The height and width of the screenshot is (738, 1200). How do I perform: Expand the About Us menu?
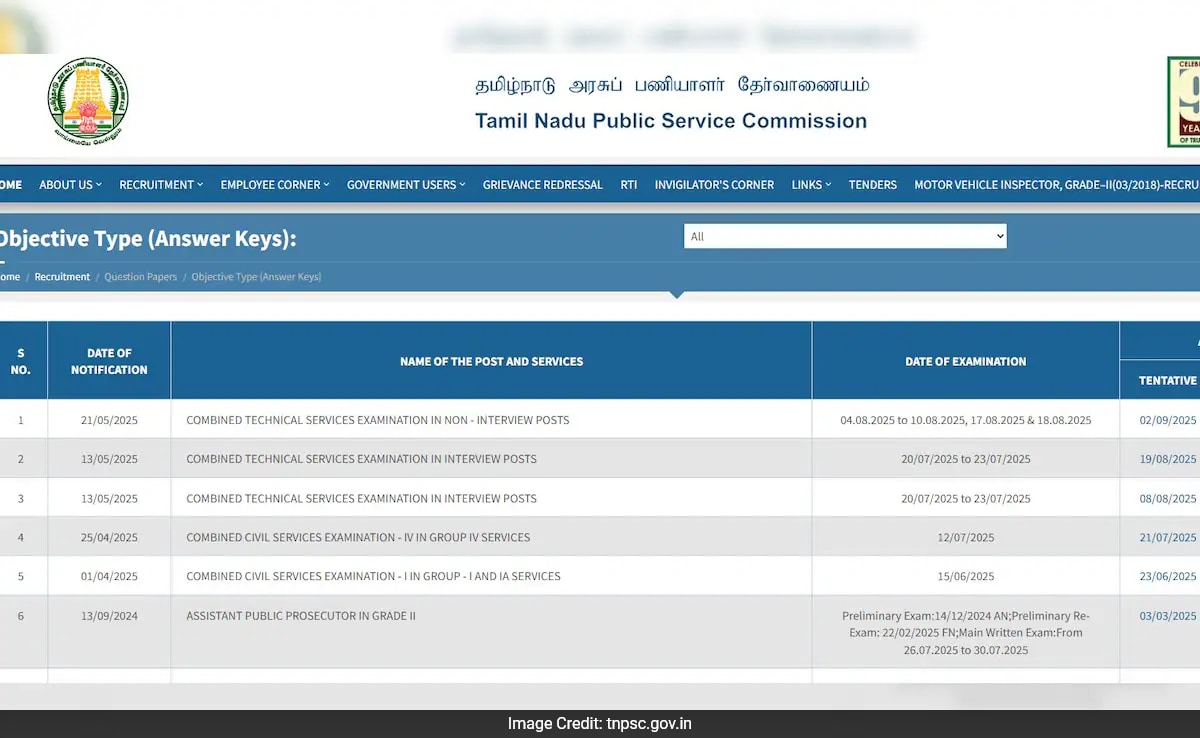(x=70, y=185)
